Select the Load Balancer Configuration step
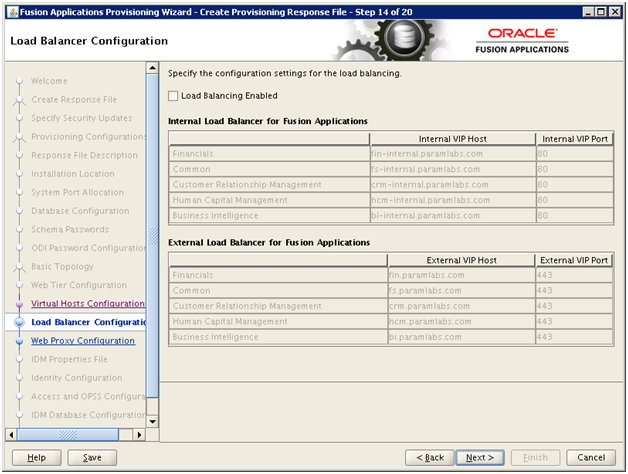 pyautogui.click(x=89, y=322)
